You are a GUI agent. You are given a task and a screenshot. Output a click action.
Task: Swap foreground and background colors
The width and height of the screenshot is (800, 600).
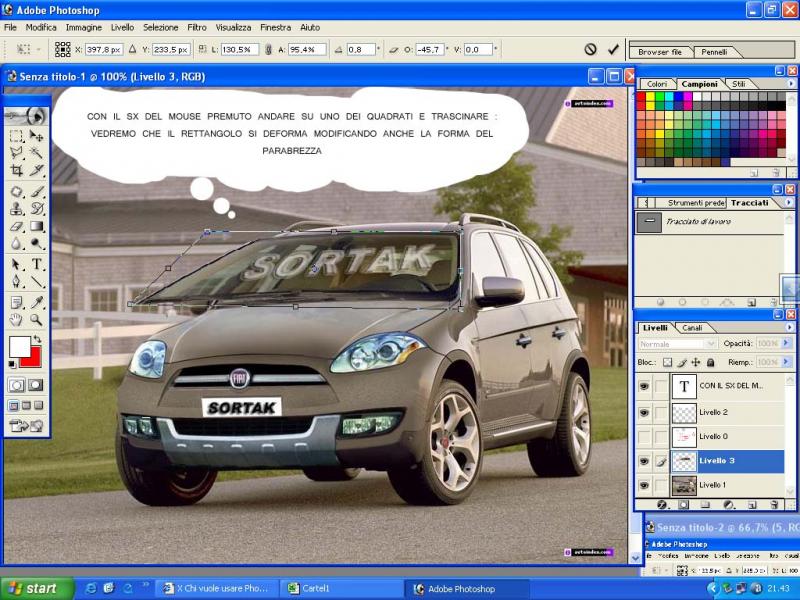tap(37, 339)
